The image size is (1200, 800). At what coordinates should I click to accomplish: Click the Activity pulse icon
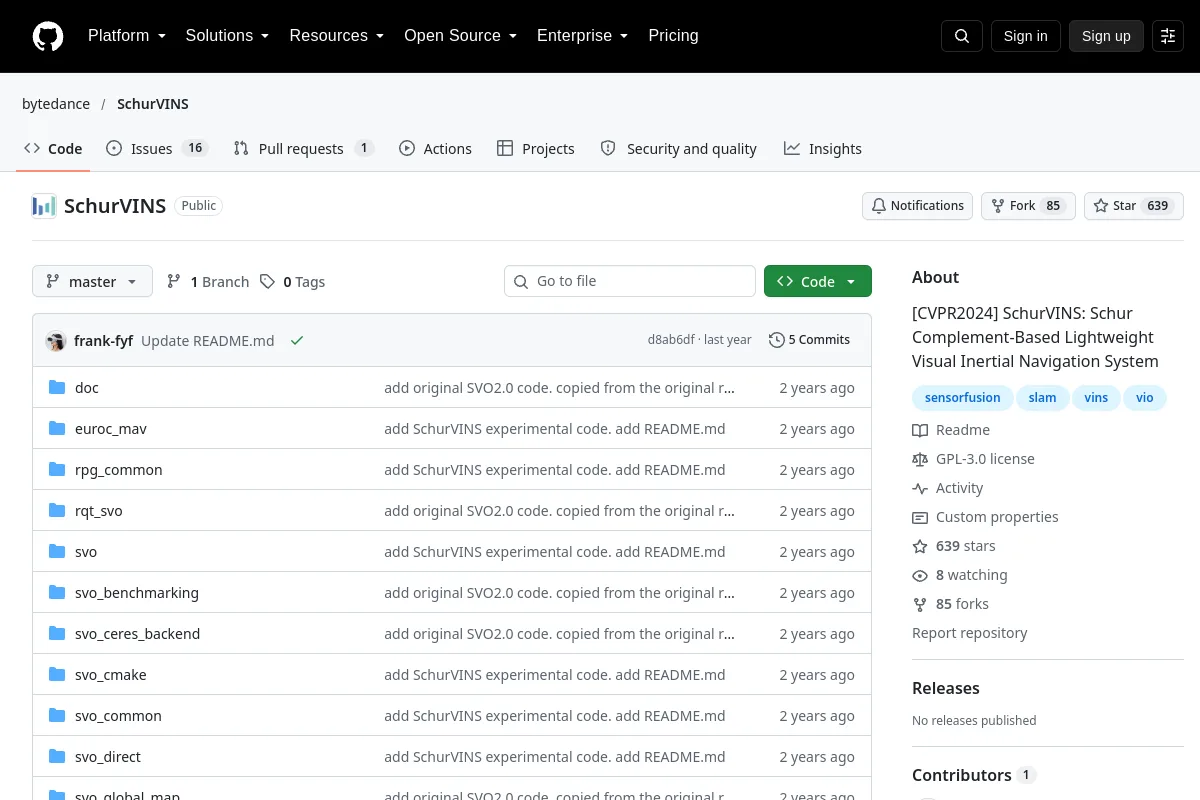920,488
